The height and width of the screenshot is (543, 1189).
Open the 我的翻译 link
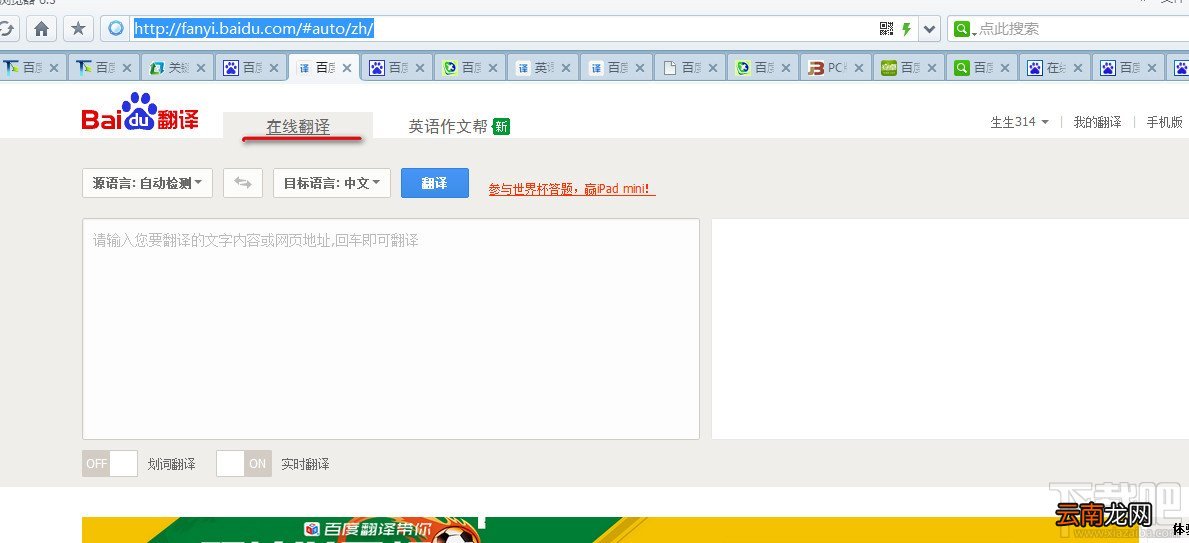(1097, 122)
